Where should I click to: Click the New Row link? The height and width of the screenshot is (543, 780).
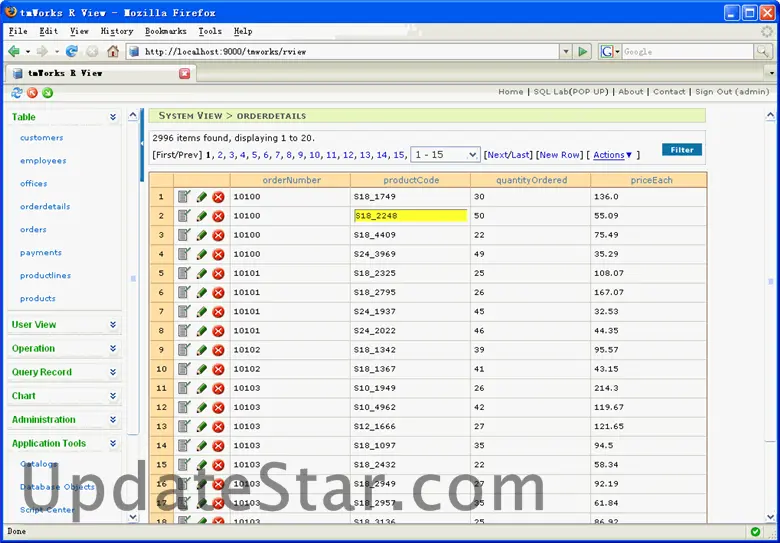(559, 155)
